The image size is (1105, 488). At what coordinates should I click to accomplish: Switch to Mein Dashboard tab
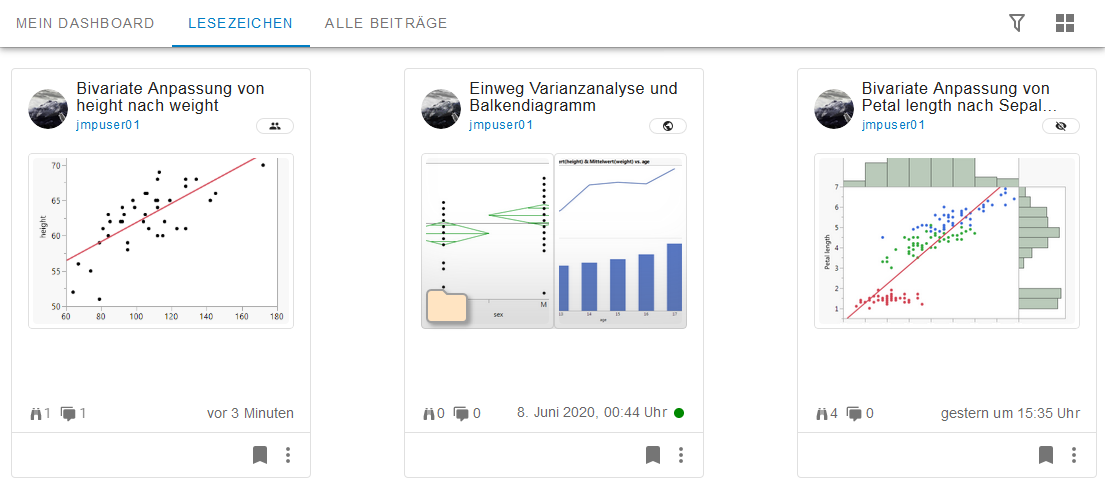pyautogui.click(x=85, y=23)
